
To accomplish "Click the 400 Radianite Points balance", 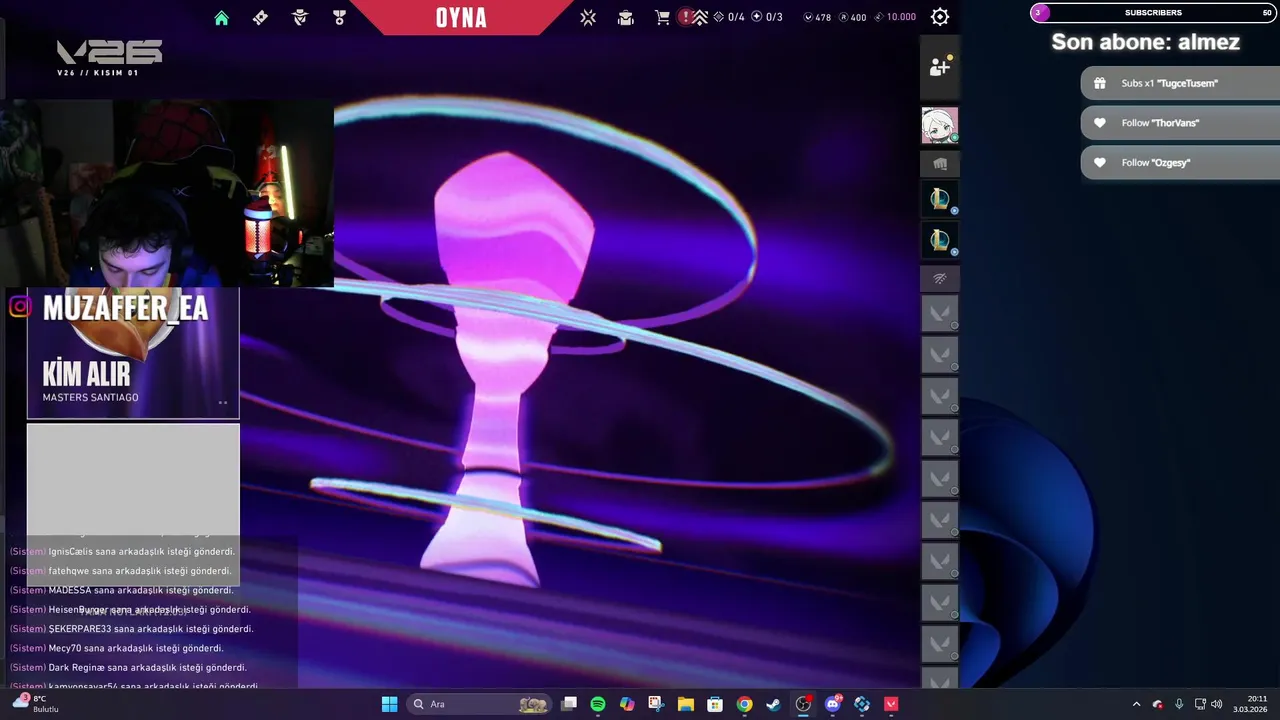I will (x=853, y=17).
